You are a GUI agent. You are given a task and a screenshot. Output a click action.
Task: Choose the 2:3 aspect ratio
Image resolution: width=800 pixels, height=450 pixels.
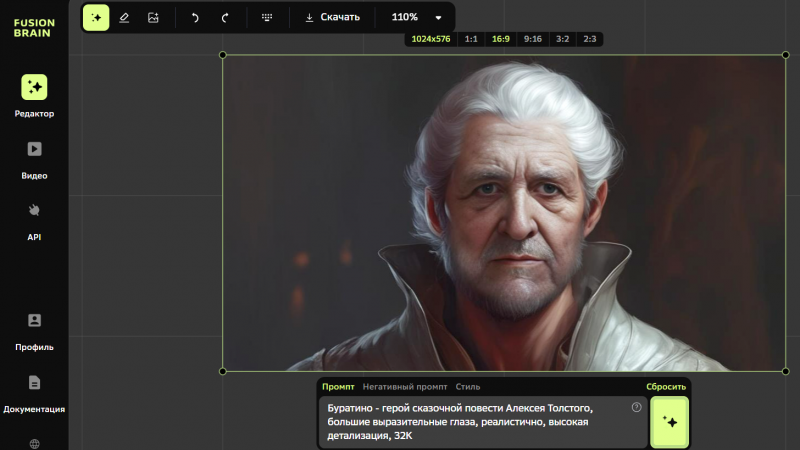tap(590, 39)
